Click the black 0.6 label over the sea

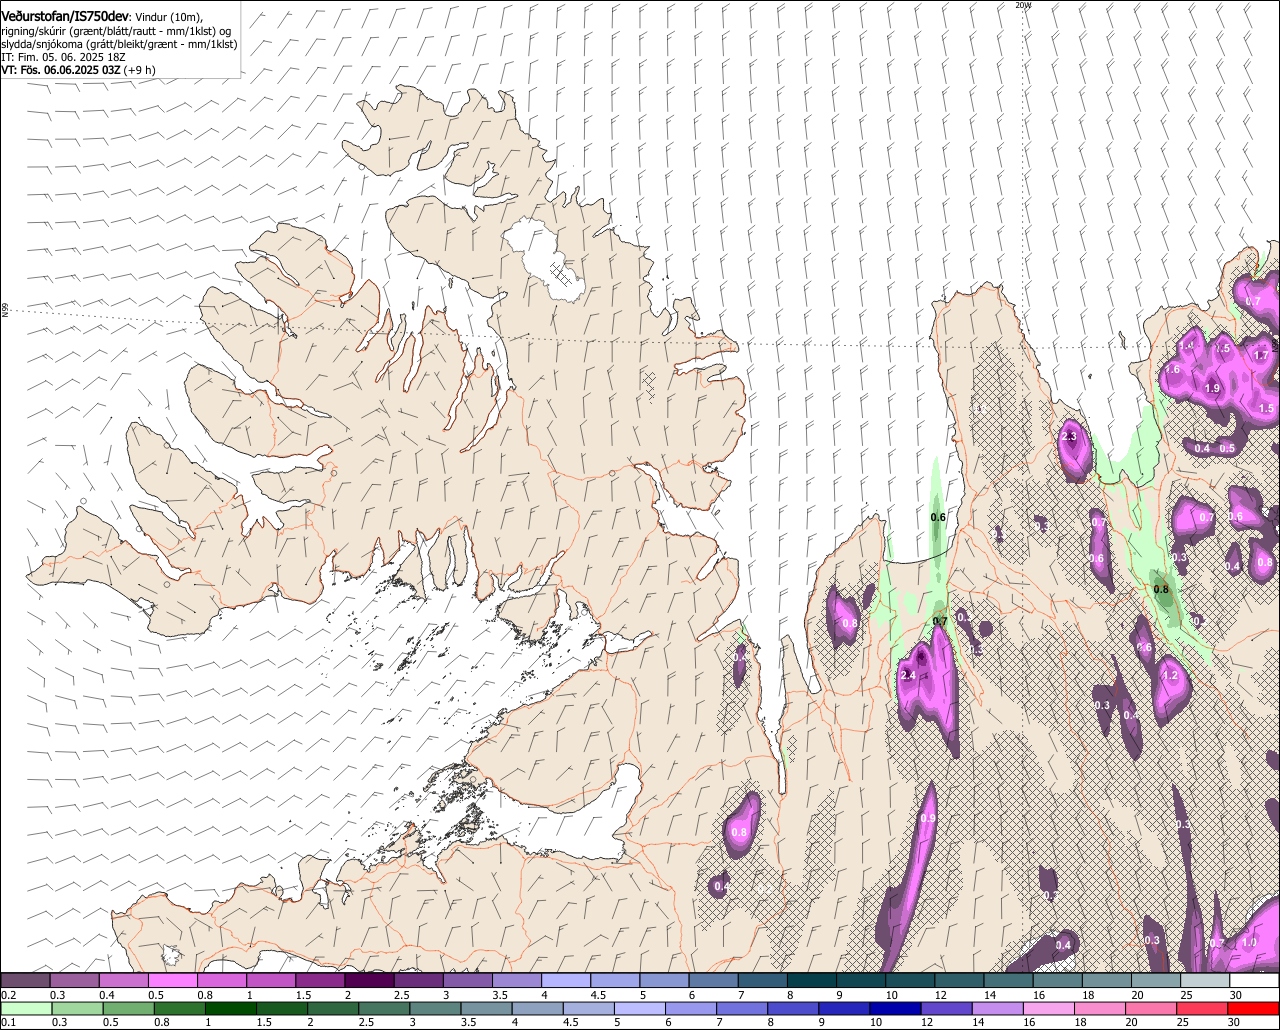[938, 517]
